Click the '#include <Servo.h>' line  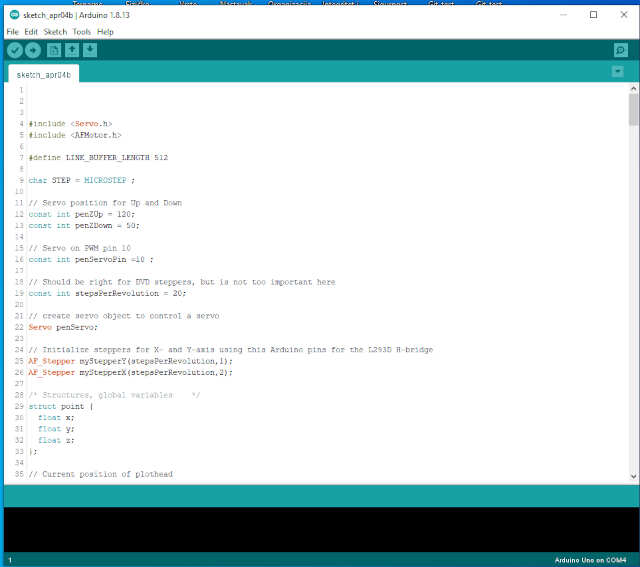pyautogui.click(x=70, y=124)
